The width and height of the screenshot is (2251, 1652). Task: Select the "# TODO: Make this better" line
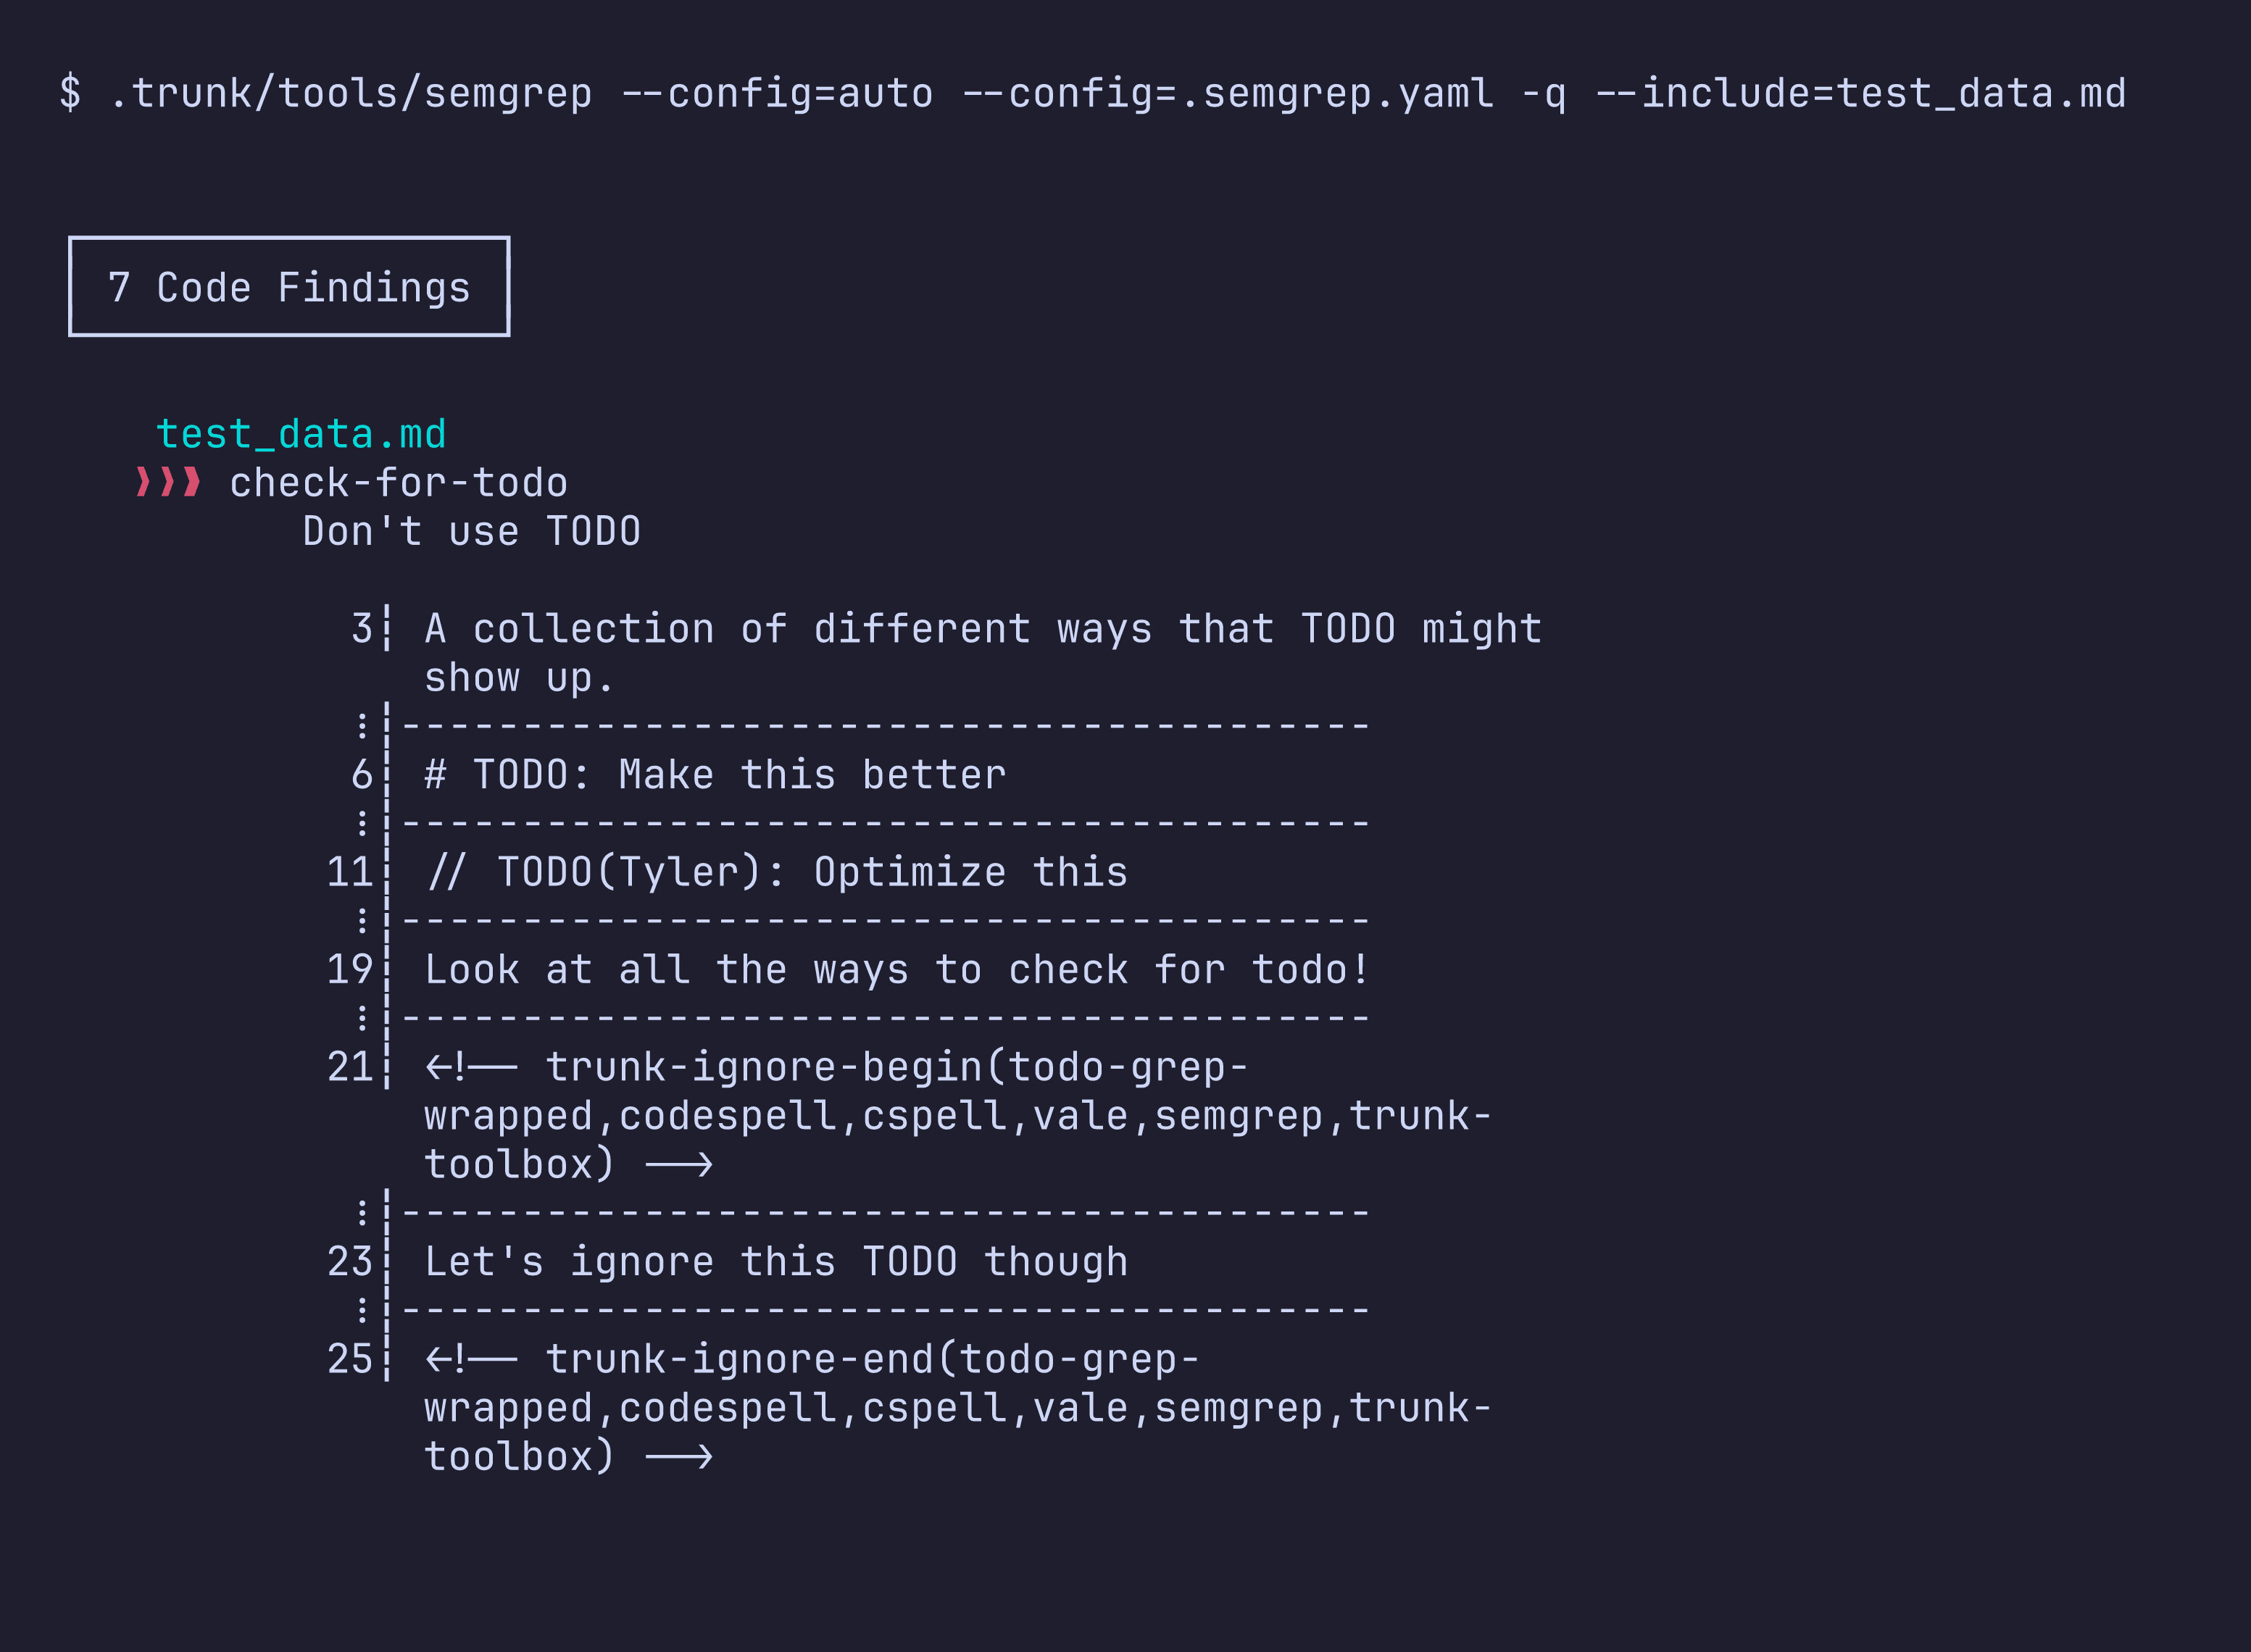715,775
